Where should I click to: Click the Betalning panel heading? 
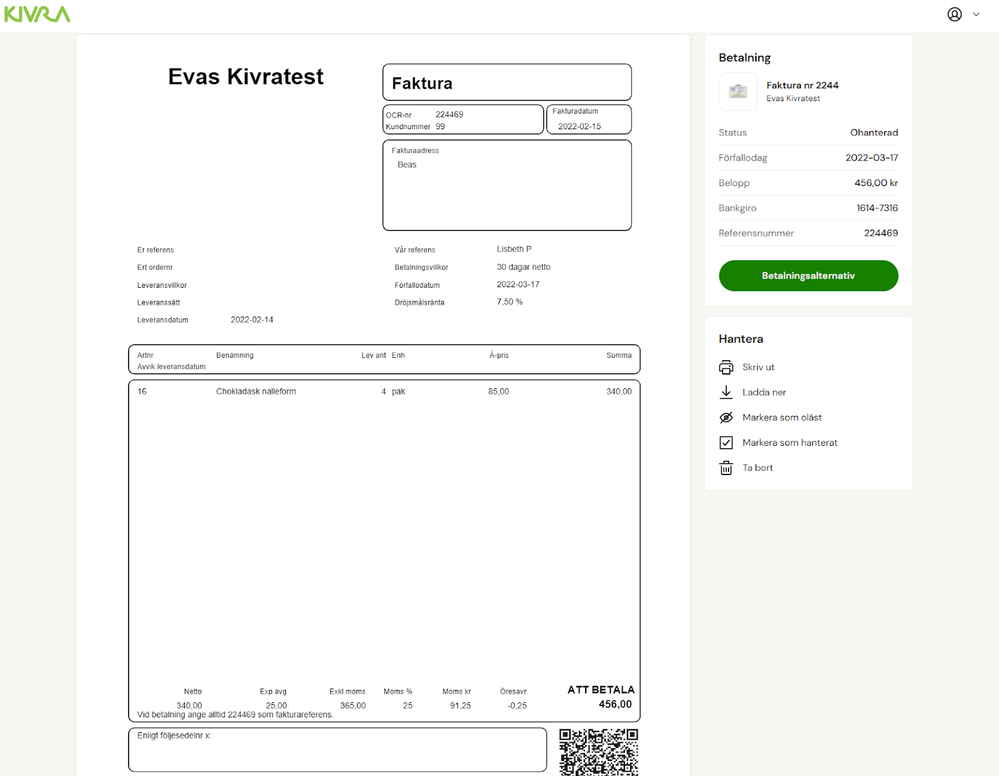(745, 57)
